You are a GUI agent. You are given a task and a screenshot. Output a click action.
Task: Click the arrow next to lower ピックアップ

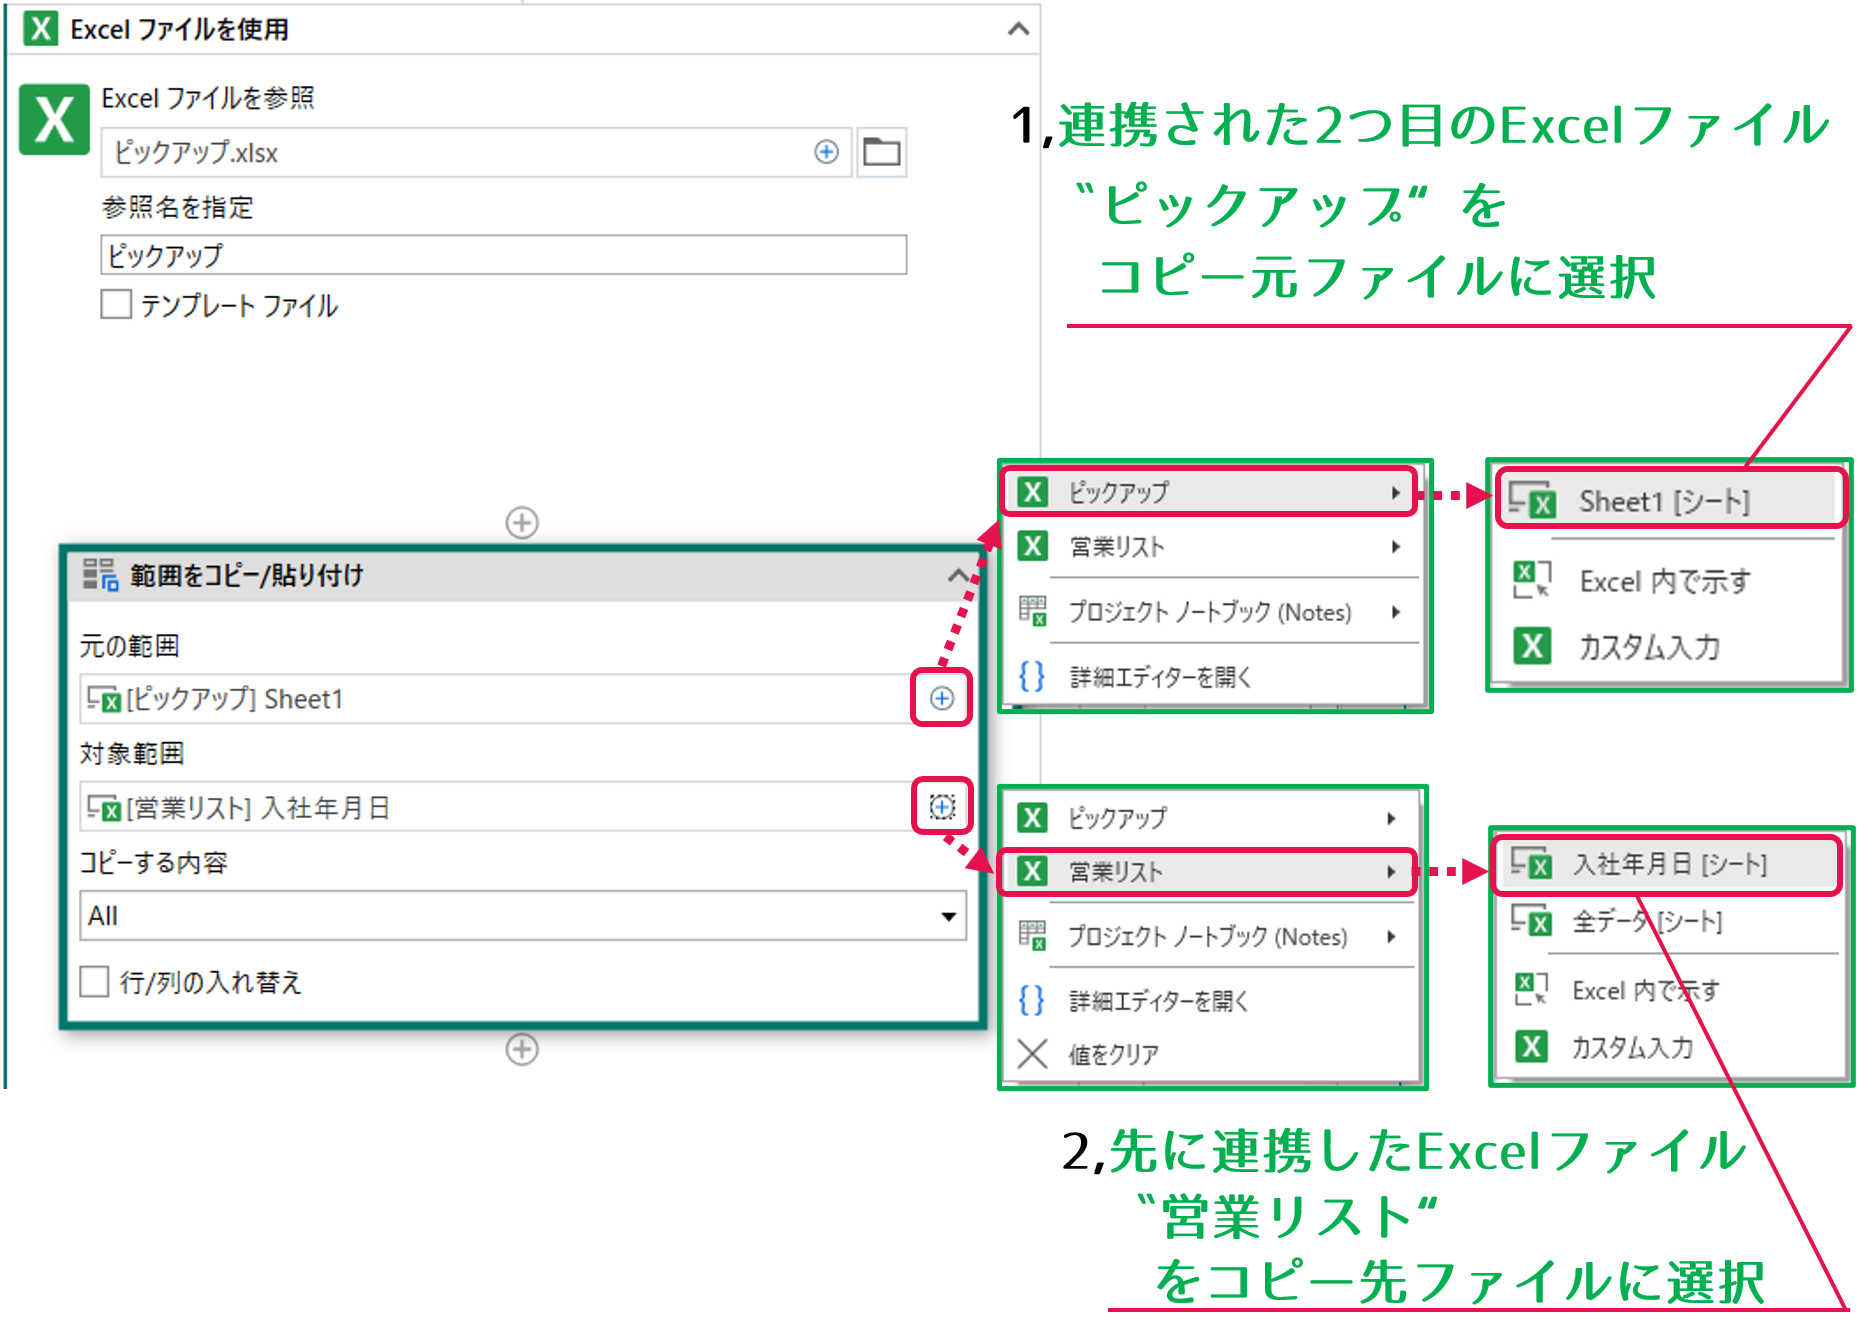1391,818
